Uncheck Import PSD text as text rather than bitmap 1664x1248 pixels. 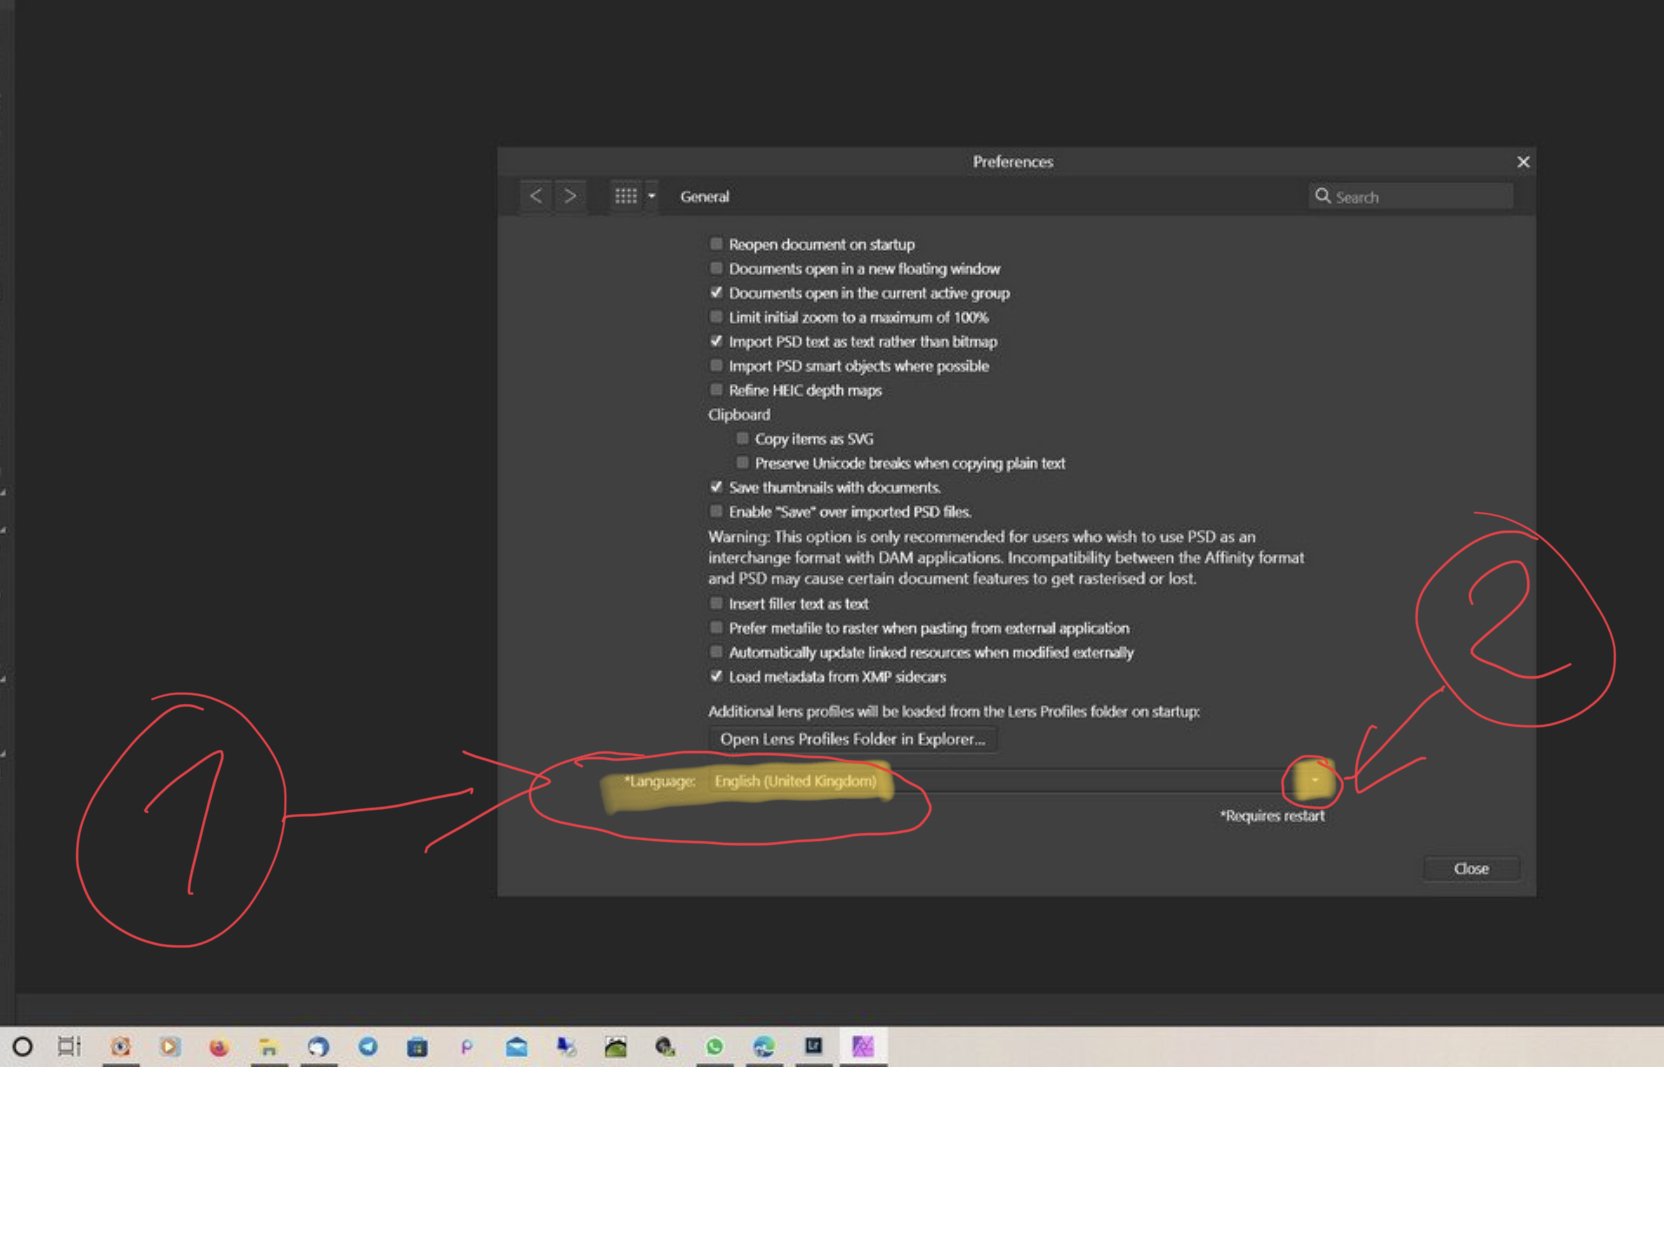click(x=716, y=341)
